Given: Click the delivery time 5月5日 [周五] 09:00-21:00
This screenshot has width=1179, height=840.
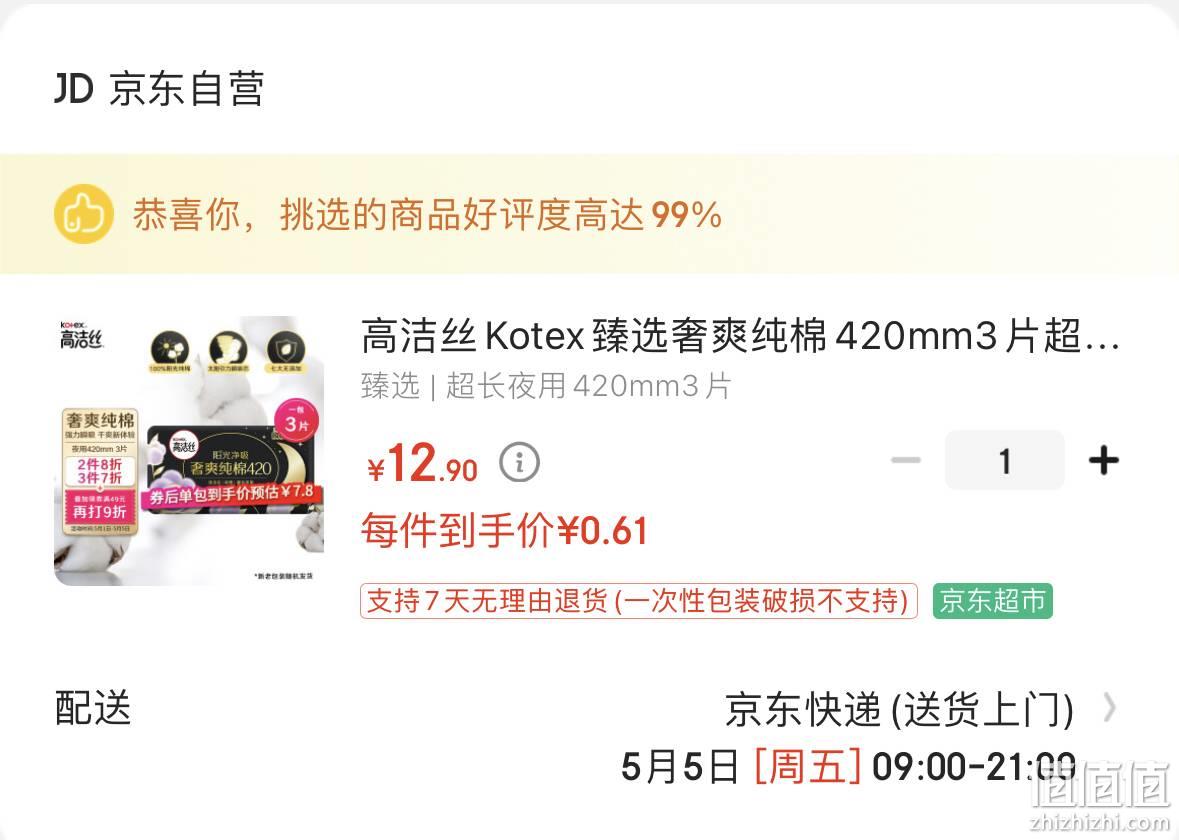Looking at the screenshot, I should [848, 767].
